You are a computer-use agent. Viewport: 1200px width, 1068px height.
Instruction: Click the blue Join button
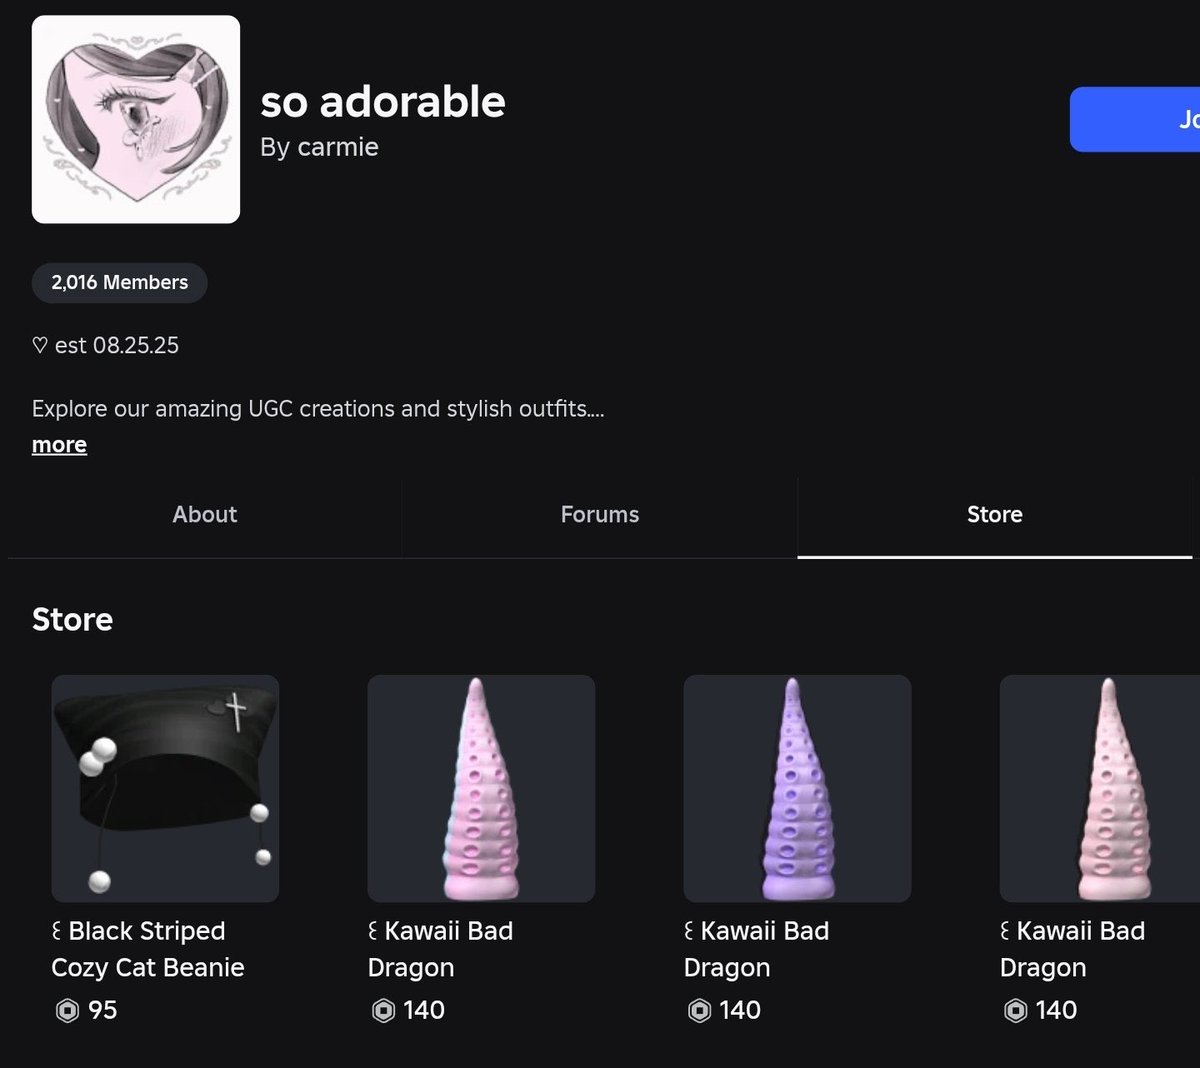(x=1135, y=120)
